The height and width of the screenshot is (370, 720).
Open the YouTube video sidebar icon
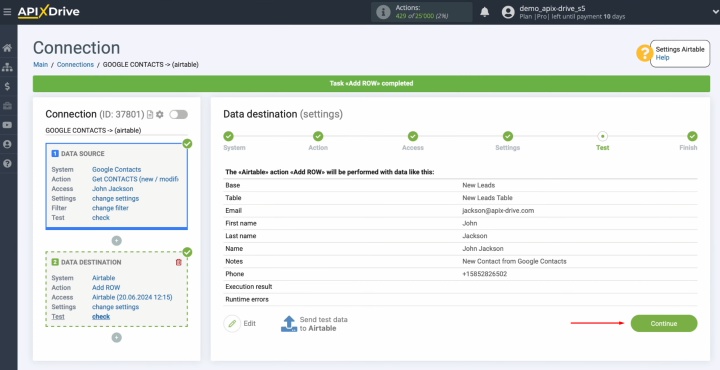click(7, 125)
